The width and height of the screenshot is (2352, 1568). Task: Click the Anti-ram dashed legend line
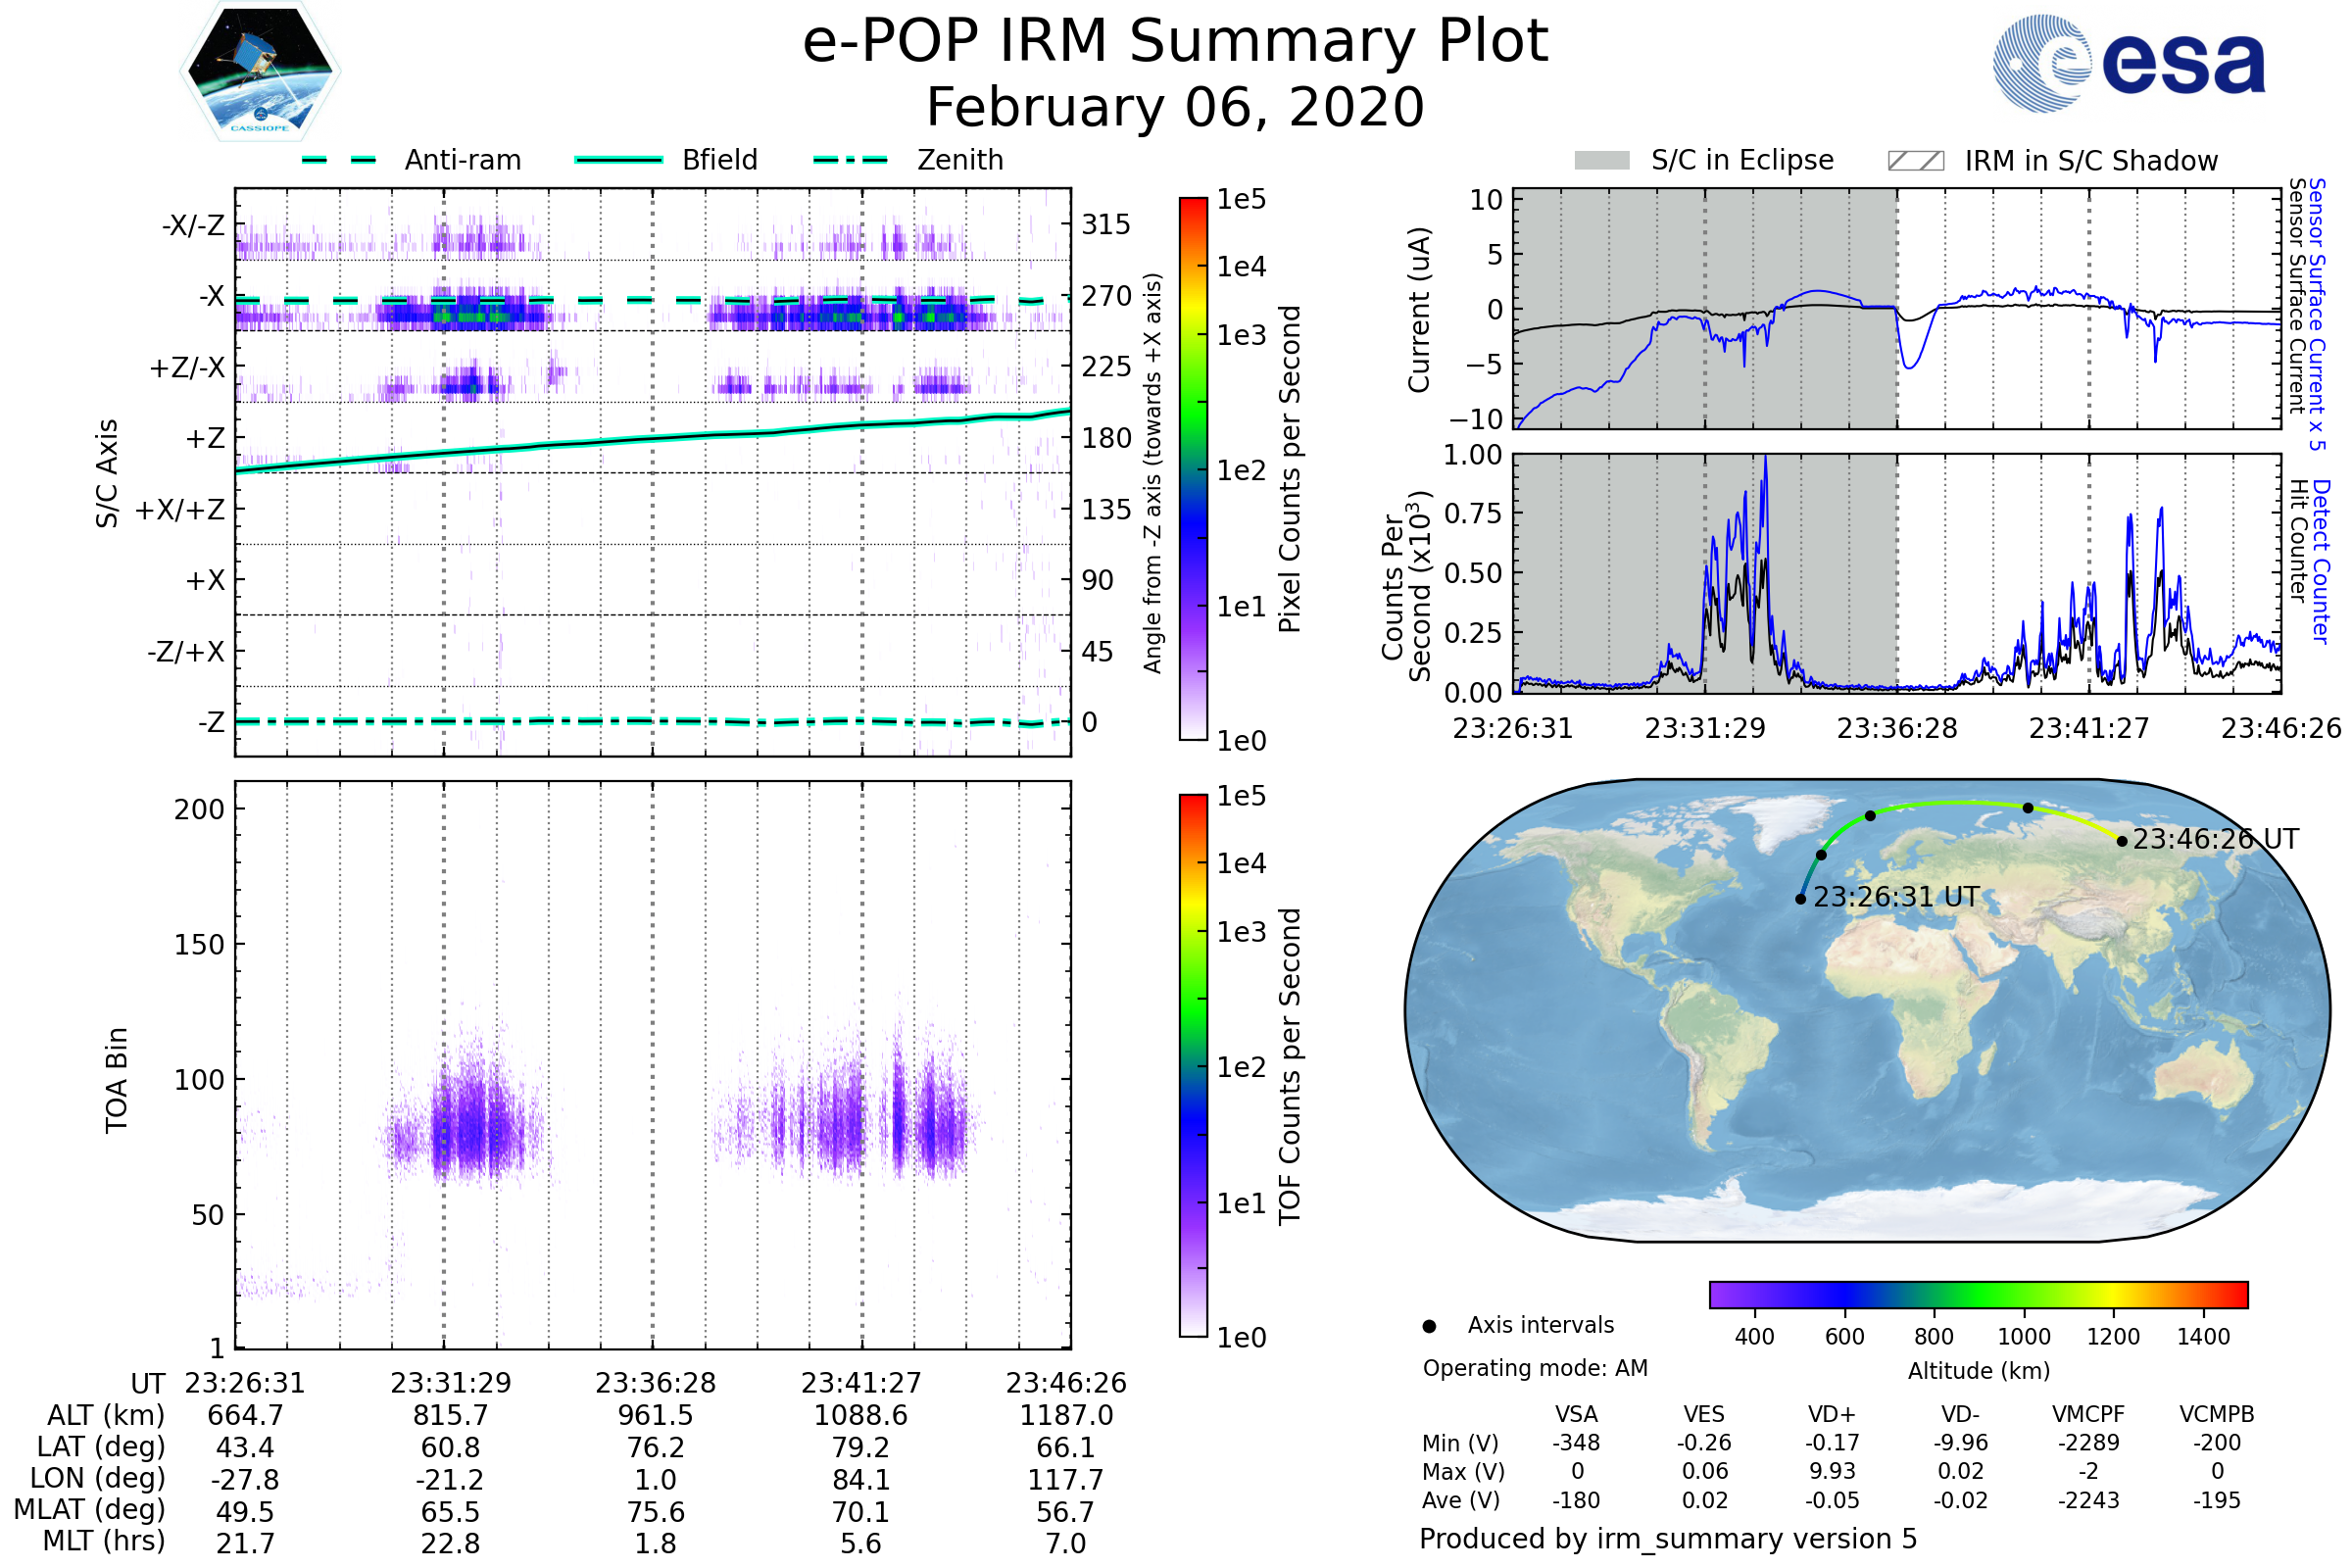point(339,160)
